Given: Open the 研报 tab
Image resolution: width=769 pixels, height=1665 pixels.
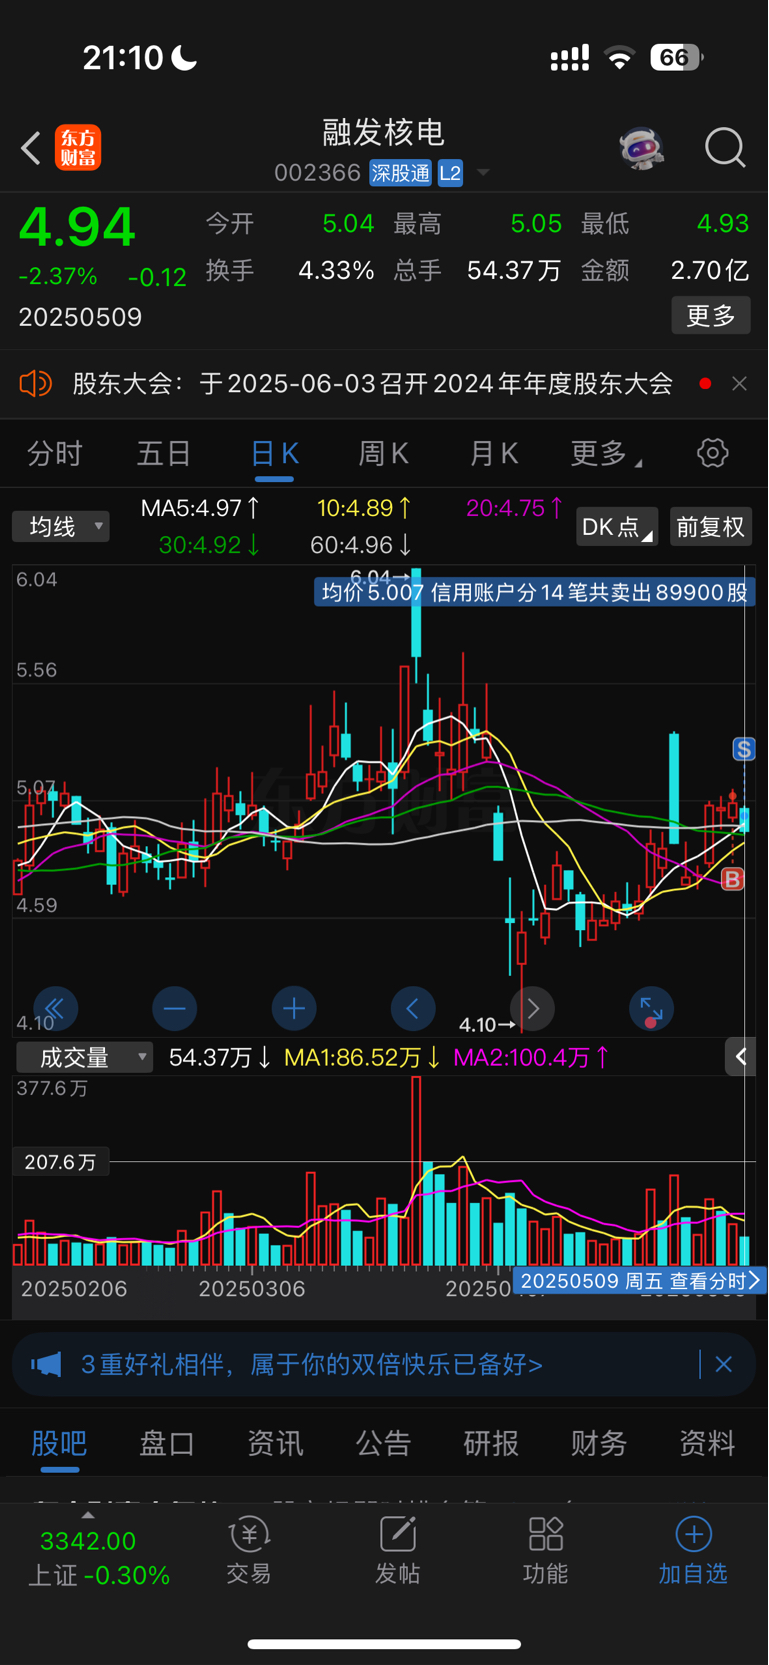Looking at the screenshot, I should pyautogui.click(x=491, y=1443).
